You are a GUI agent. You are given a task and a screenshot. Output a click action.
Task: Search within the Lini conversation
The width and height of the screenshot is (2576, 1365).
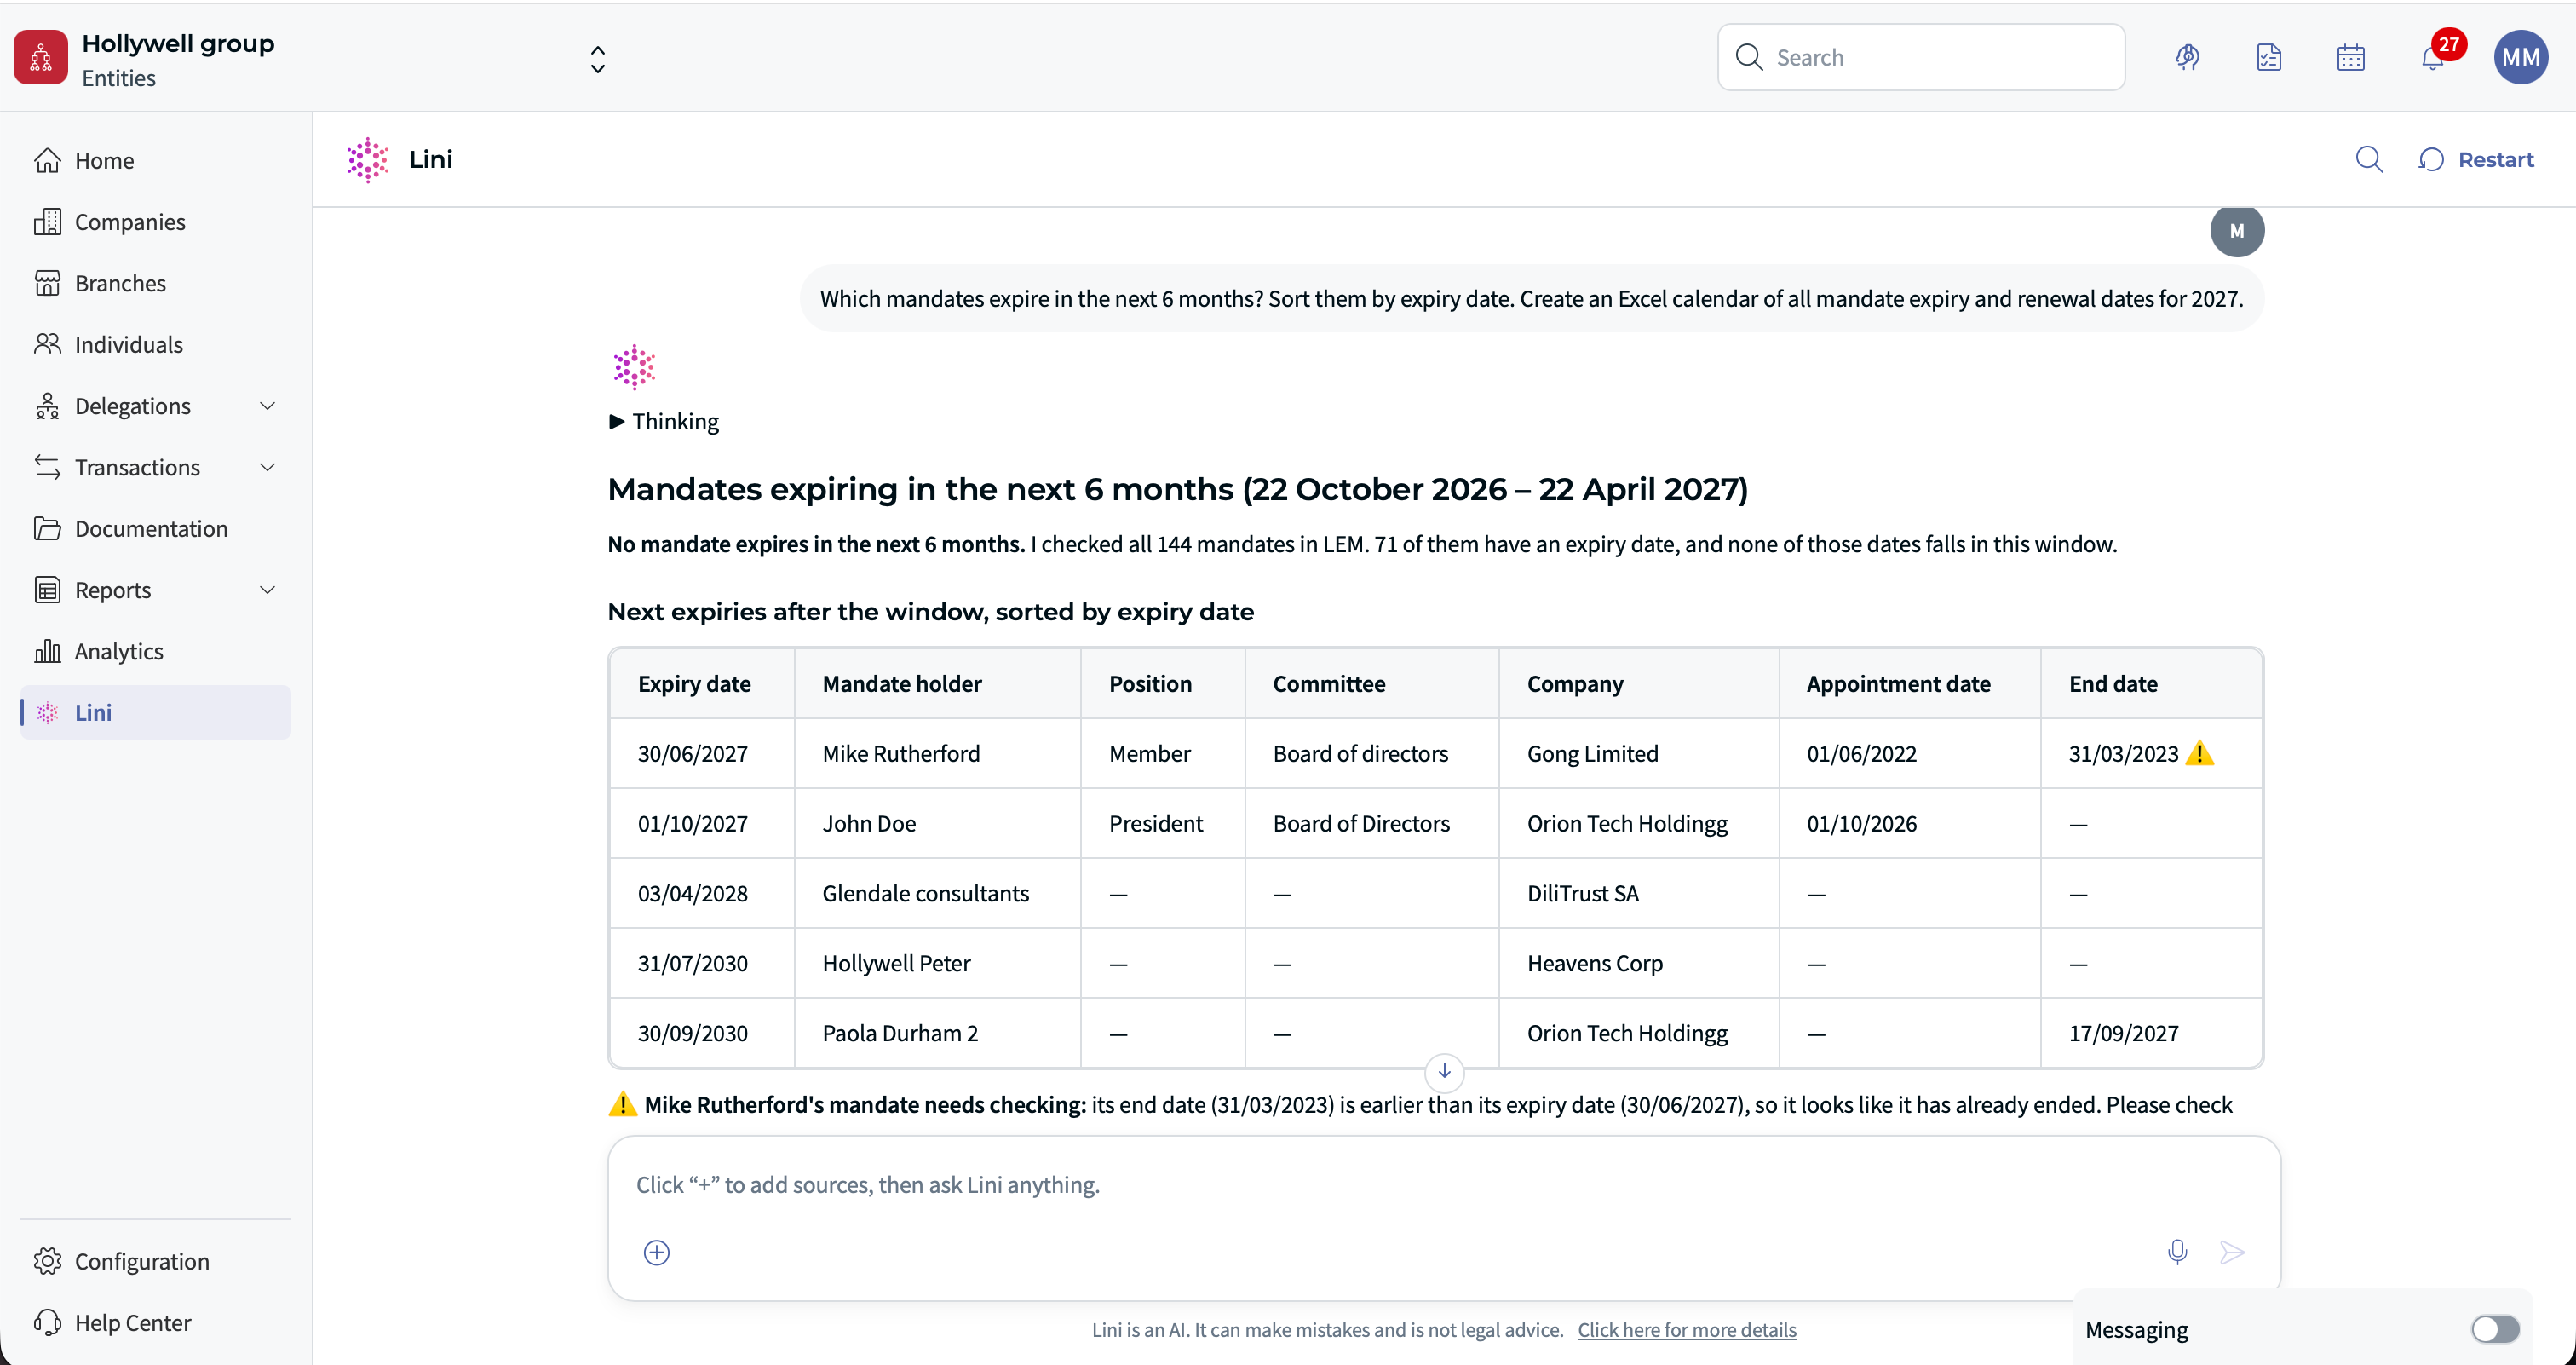pos(2369,159)
